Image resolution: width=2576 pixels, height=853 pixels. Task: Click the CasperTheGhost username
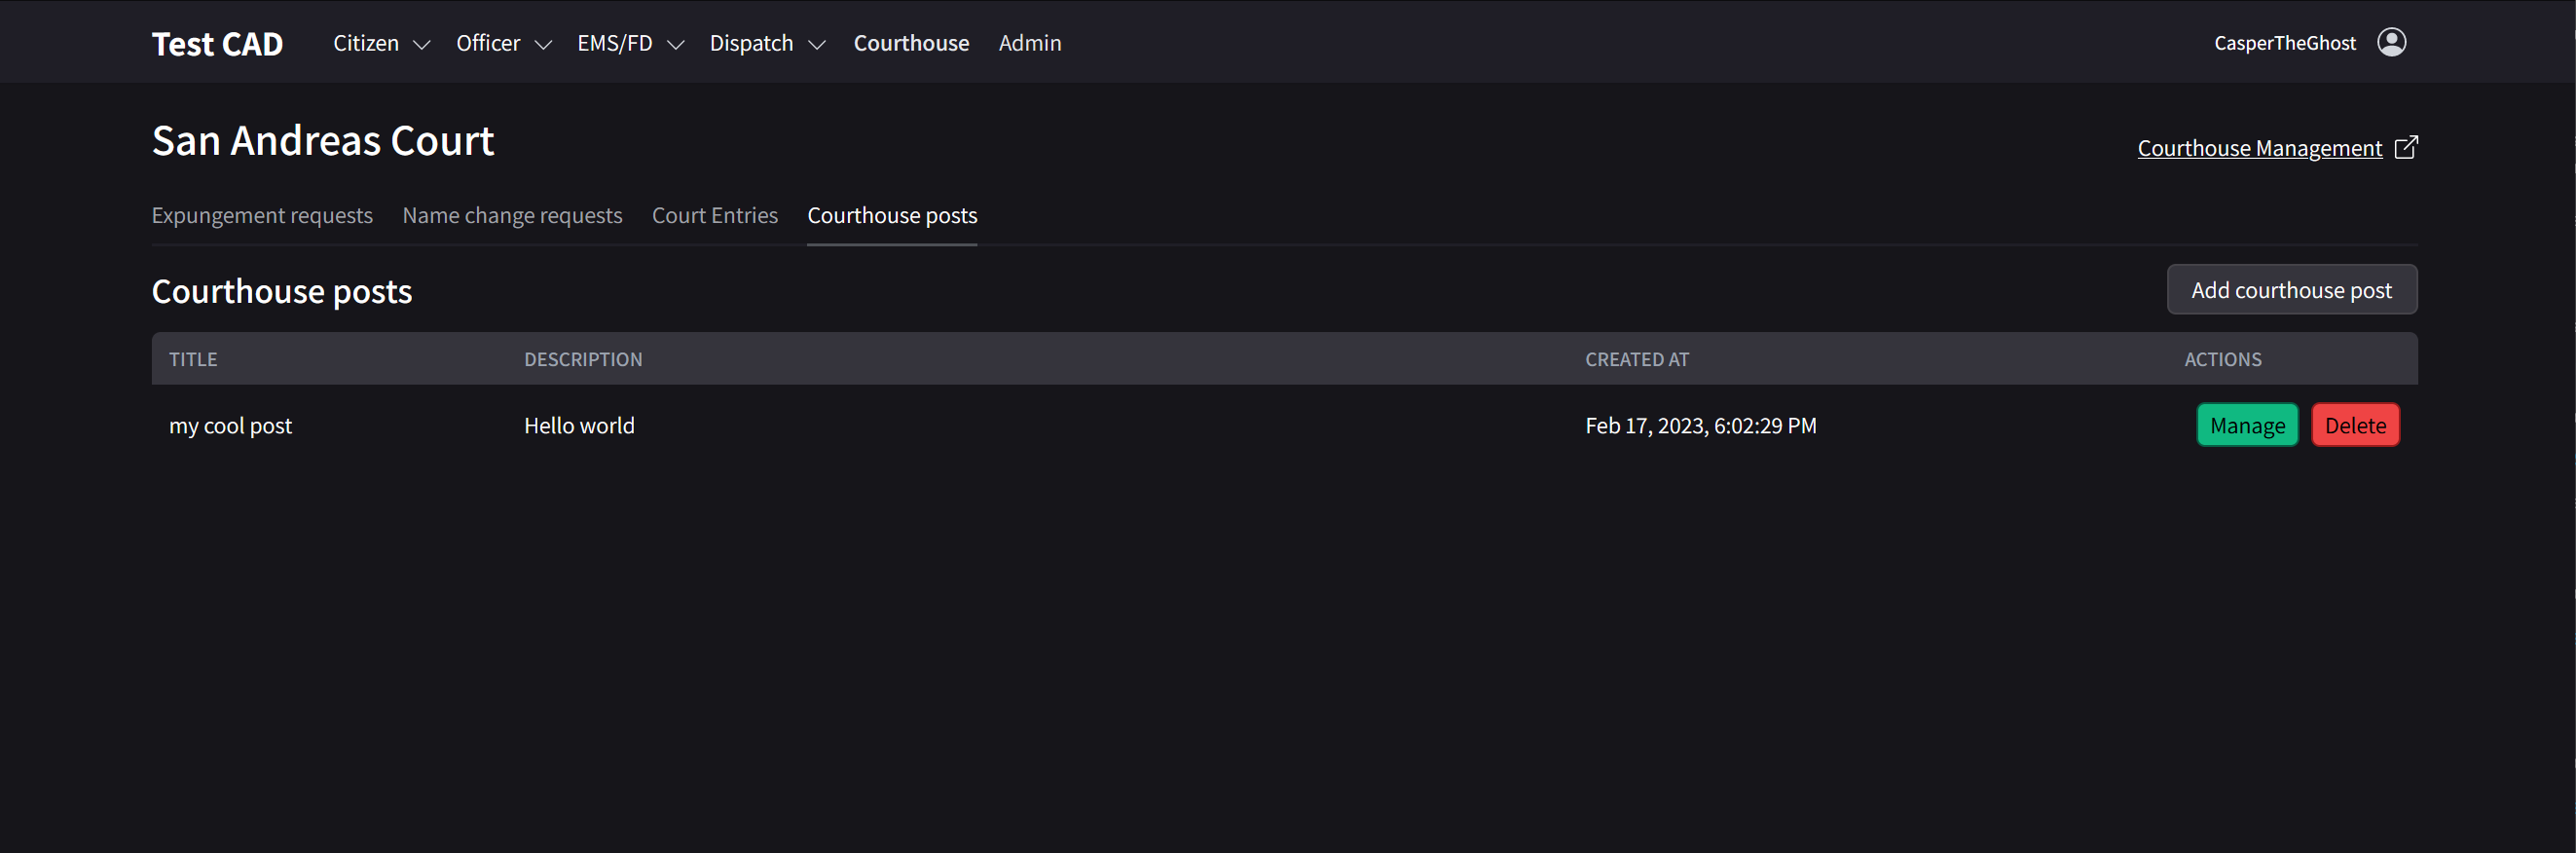pos(2284,43)
